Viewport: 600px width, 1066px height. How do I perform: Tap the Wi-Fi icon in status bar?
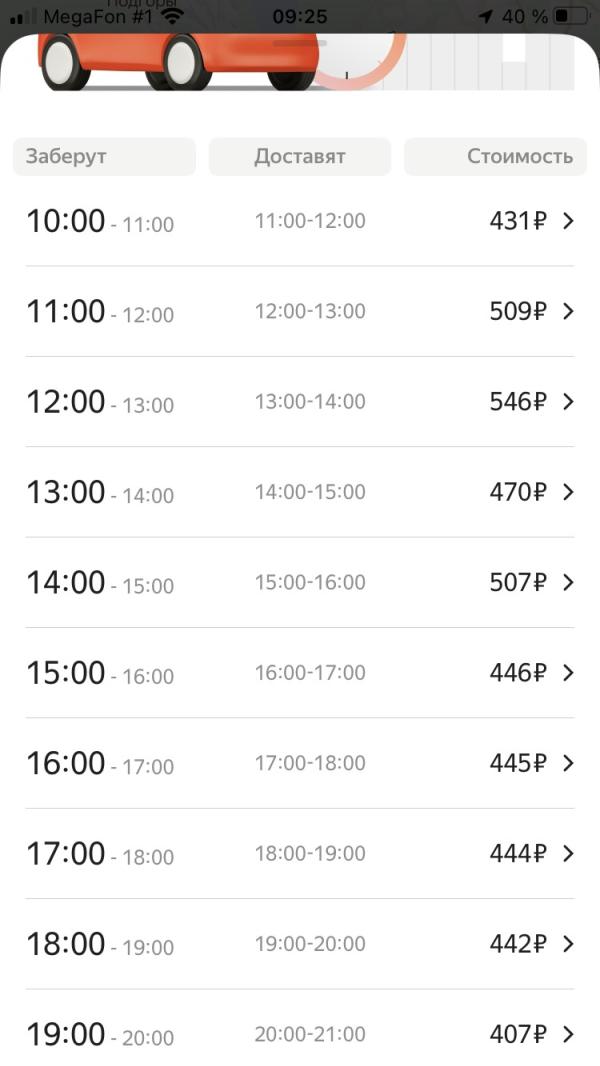pyautogui.click(x=174, y=16)
